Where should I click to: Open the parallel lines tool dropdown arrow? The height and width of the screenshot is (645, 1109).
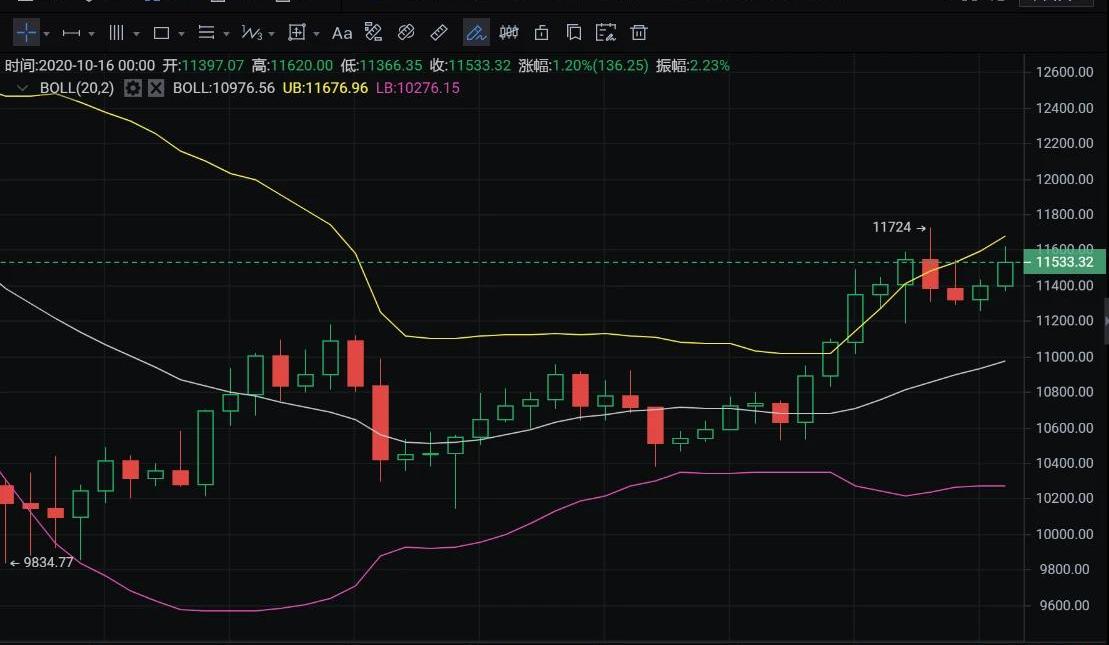coord(136,34)
